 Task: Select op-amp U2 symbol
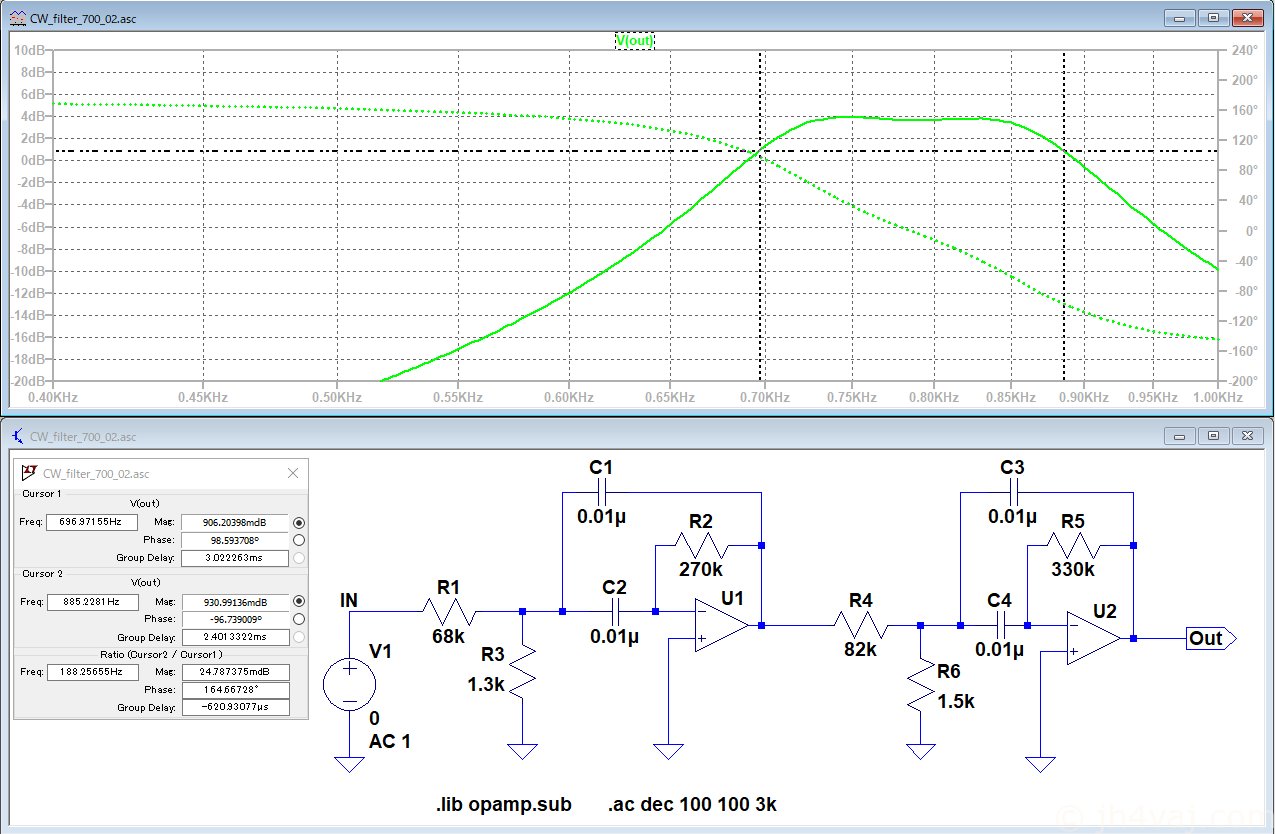point(1093,638)
